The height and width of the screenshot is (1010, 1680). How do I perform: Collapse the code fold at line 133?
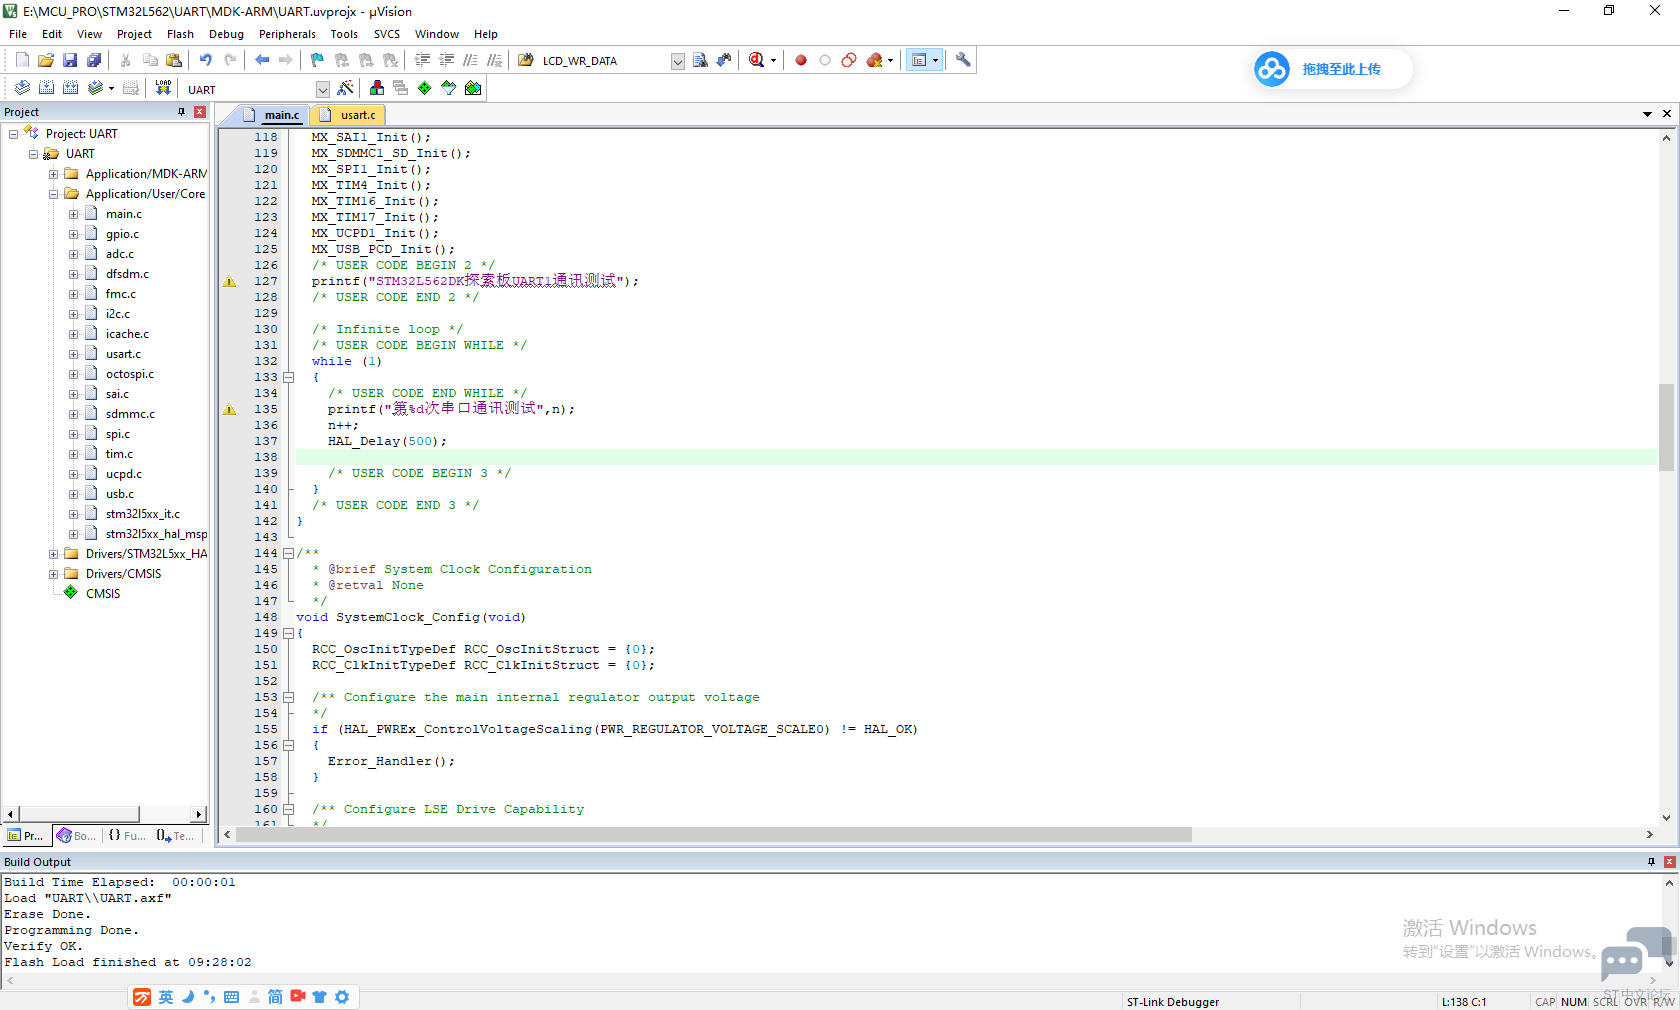point(288,377)
